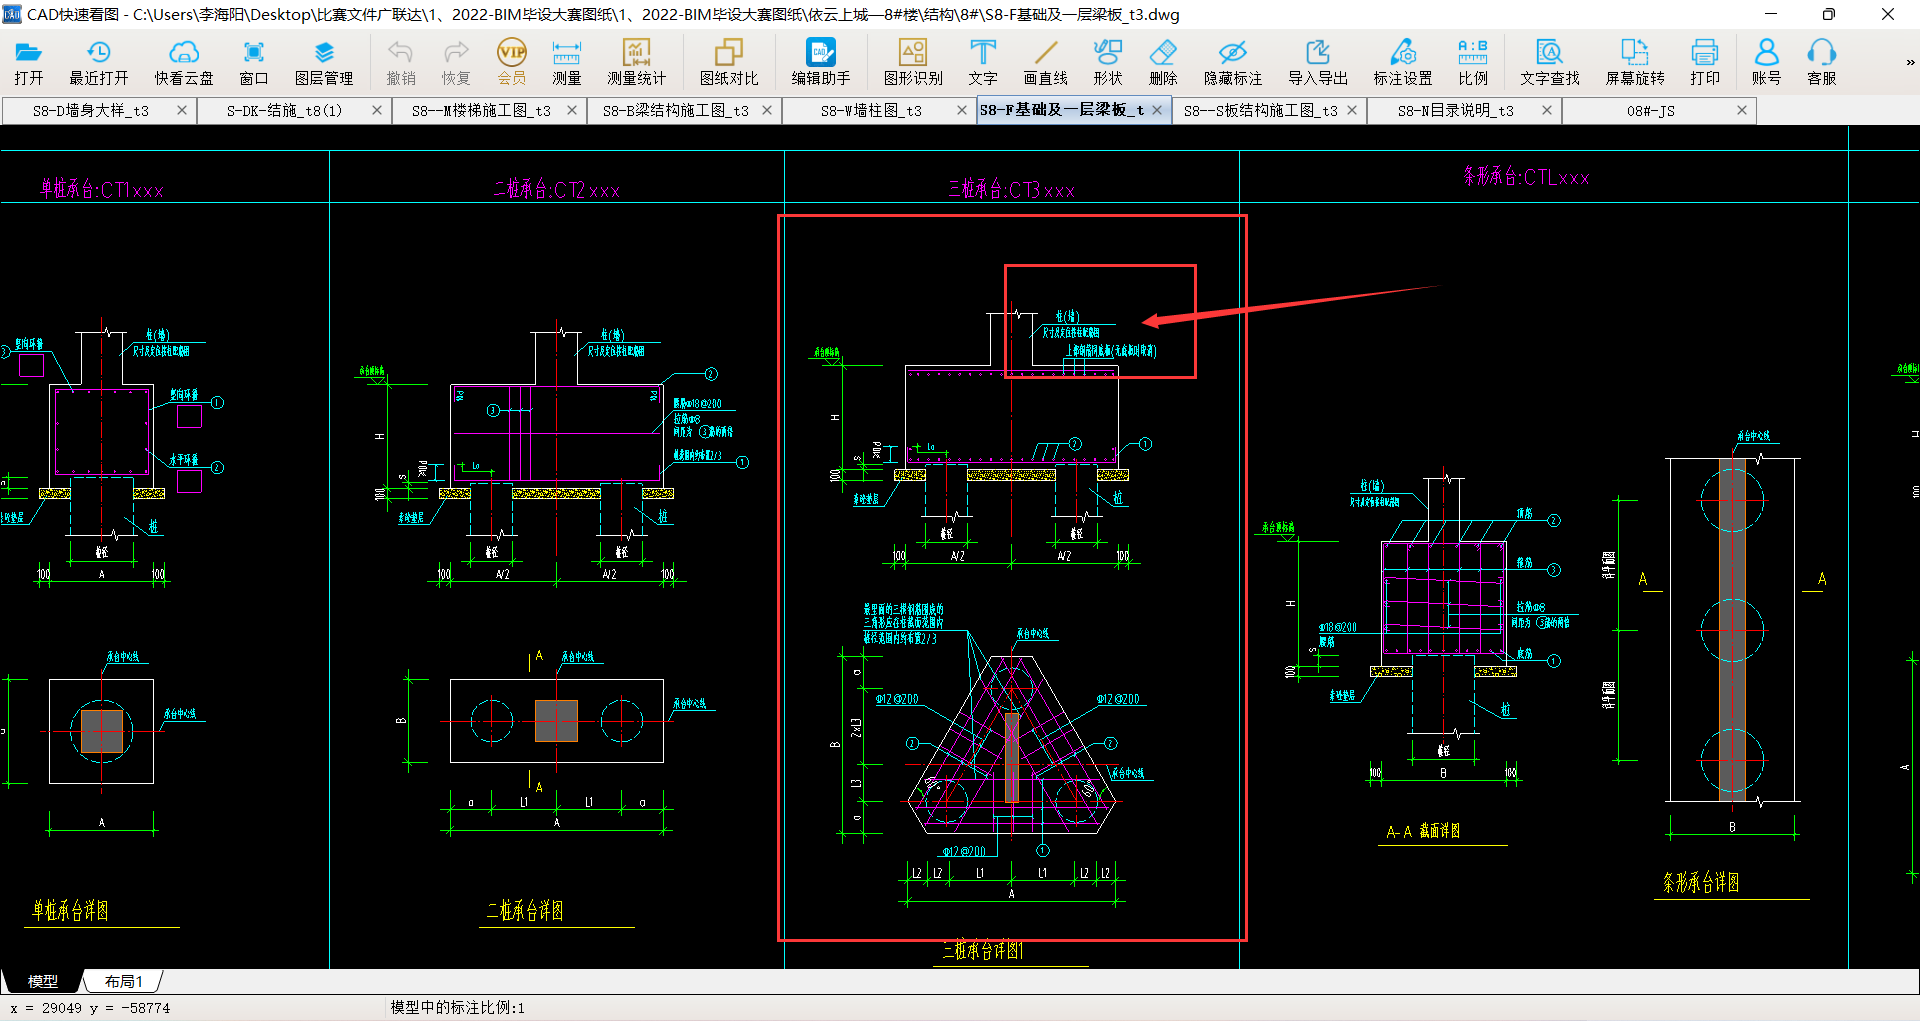Toggle 隐藏标注 hide annotations
The image size is (1920, 1021).
[1233, 62]
